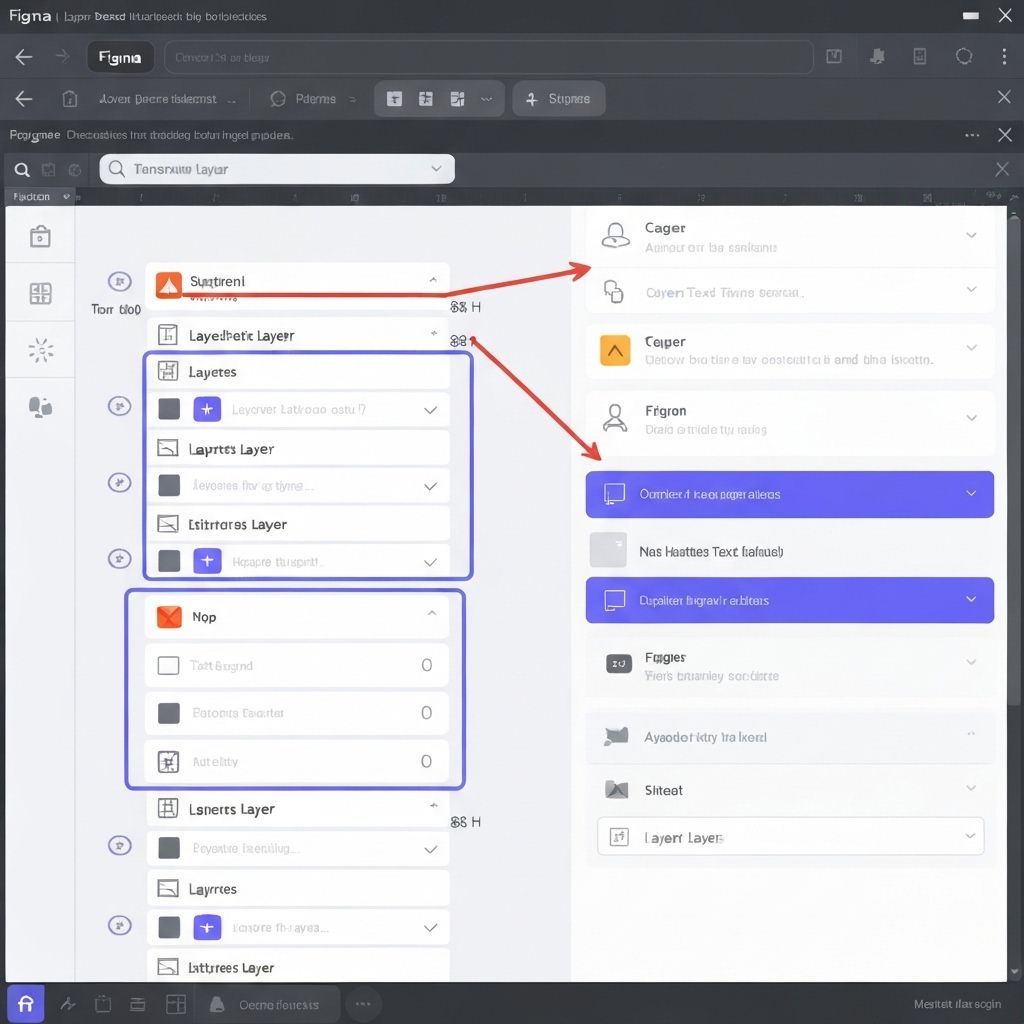1024x1024 pixels.
Task: Toggle the gray square under Laprtes Layer
Action: point(169,486)
